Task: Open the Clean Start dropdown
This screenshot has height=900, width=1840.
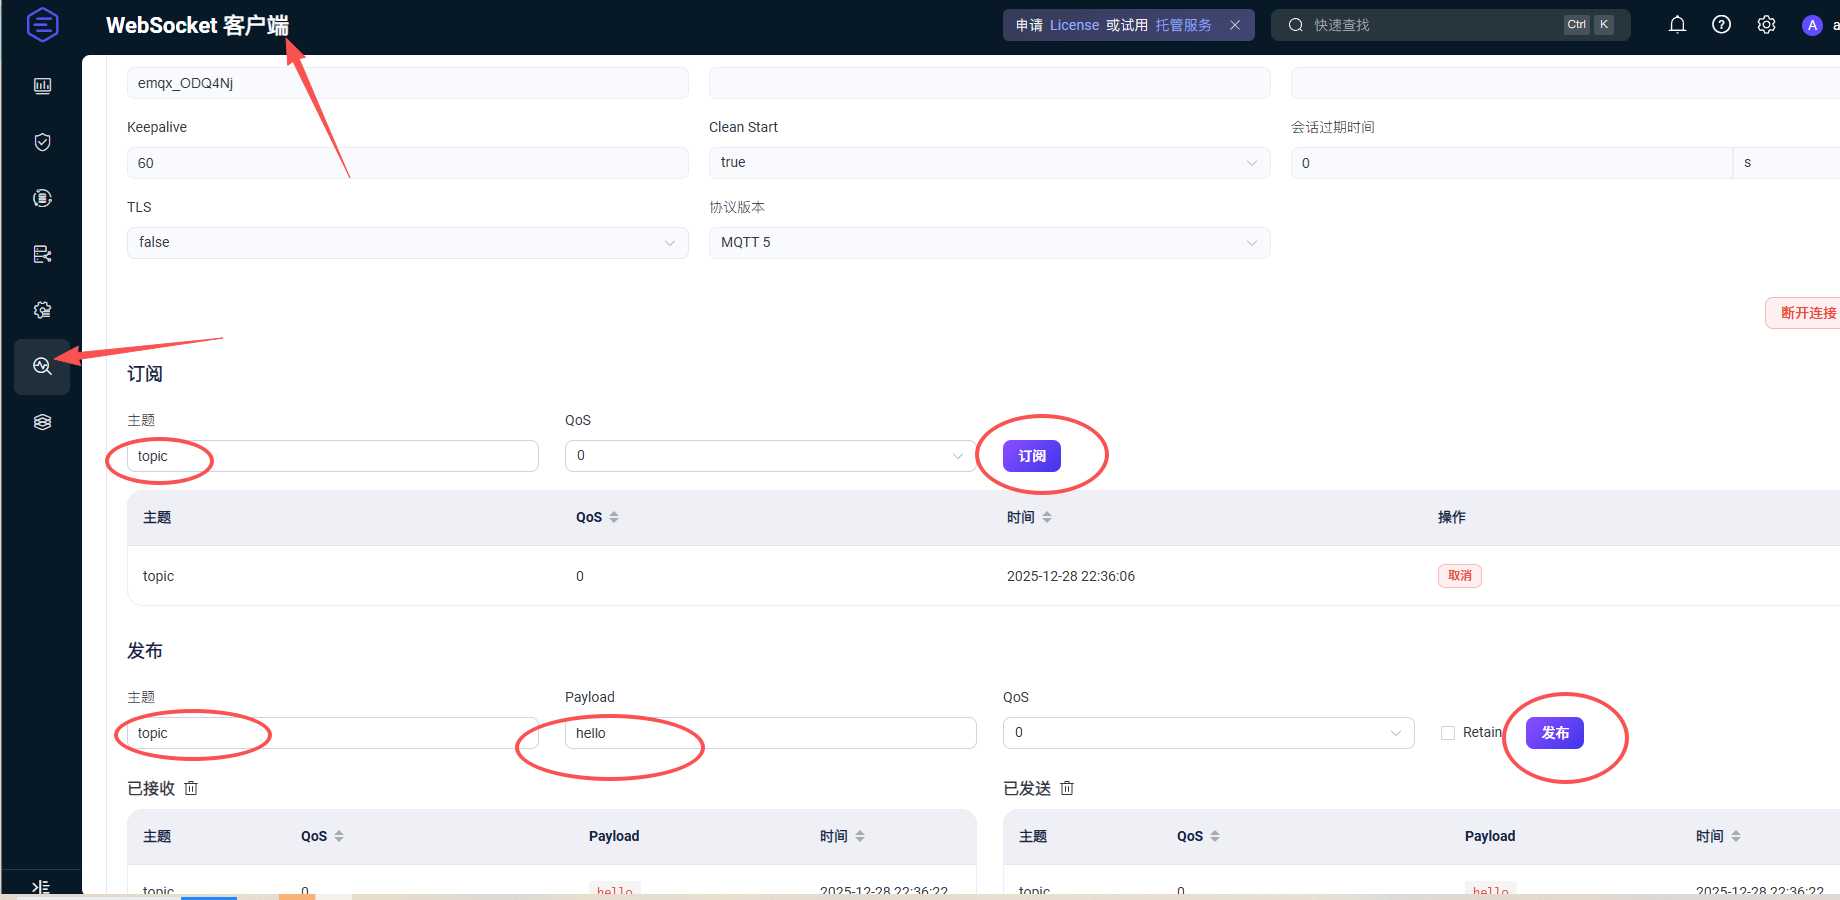Action: pyautogui.click(x=989, y=163)
